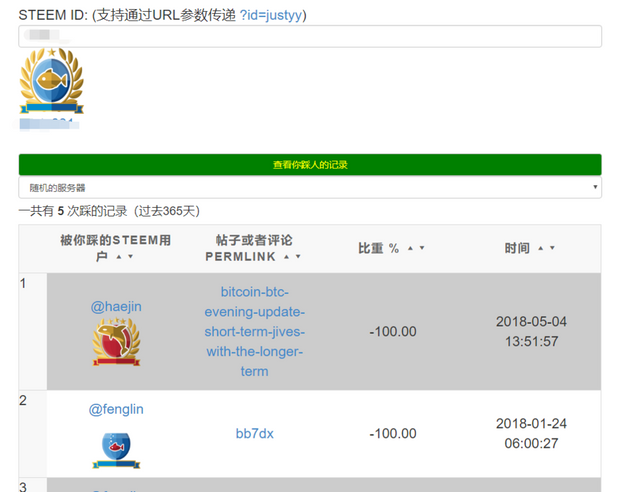
Task: Sort 时间 column descending arrow
Action: point(552,248)
